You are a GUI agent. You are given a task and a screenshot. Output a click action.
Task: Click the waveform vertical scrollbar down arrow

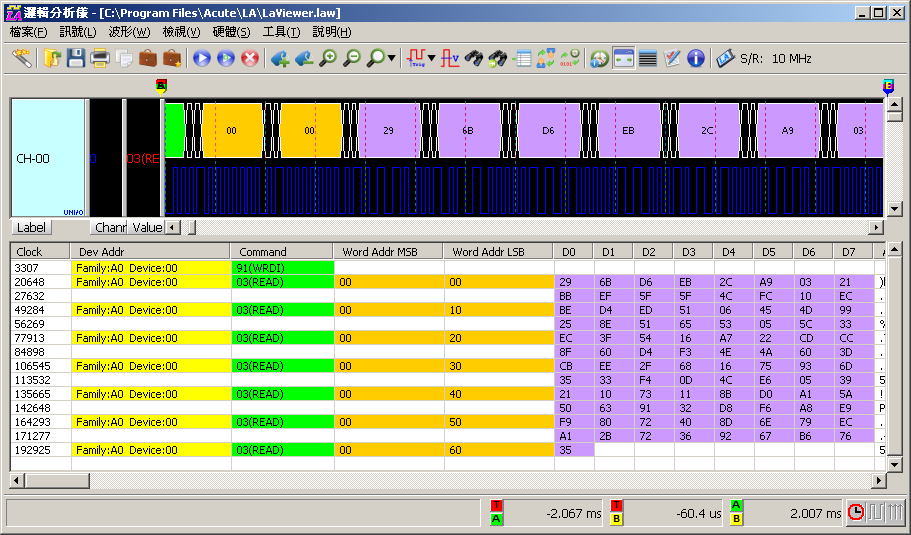click(x=894, y=209)
